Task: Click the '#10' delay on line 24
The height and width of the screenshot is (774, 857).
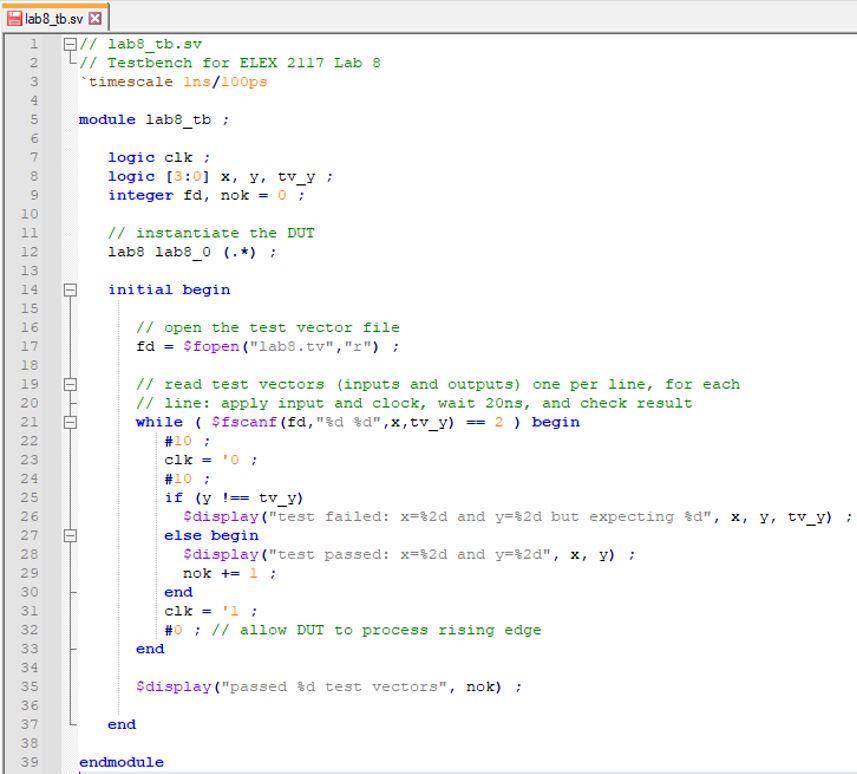Action: (x=178, y=479)
